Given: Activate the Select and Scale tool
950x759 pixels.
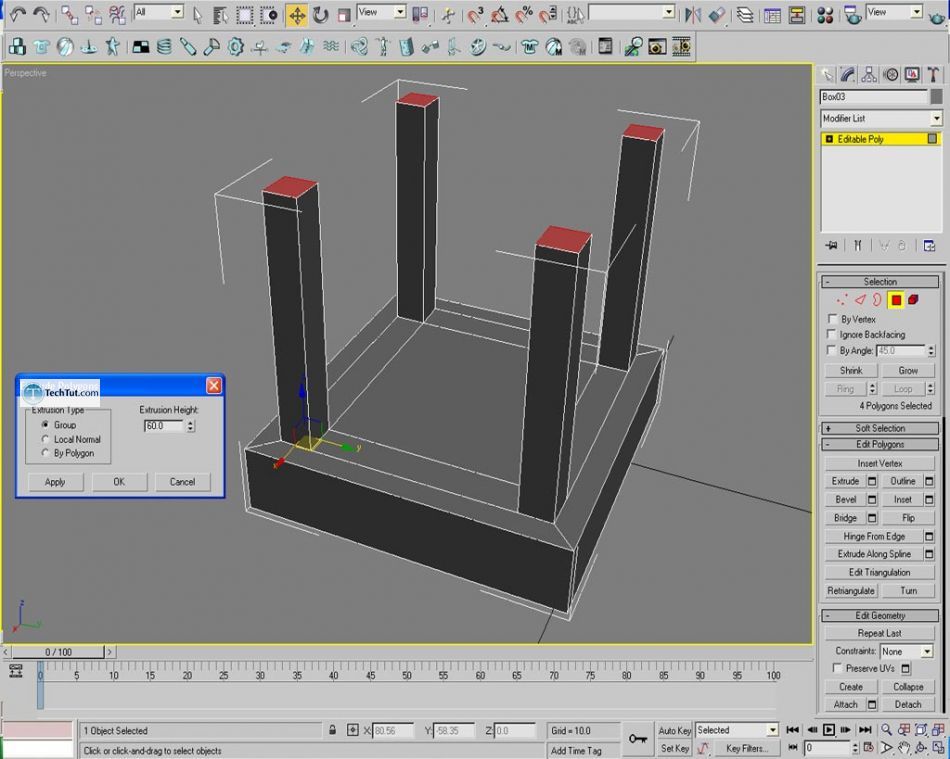Looking at the screenshot, I should [344, 15].
